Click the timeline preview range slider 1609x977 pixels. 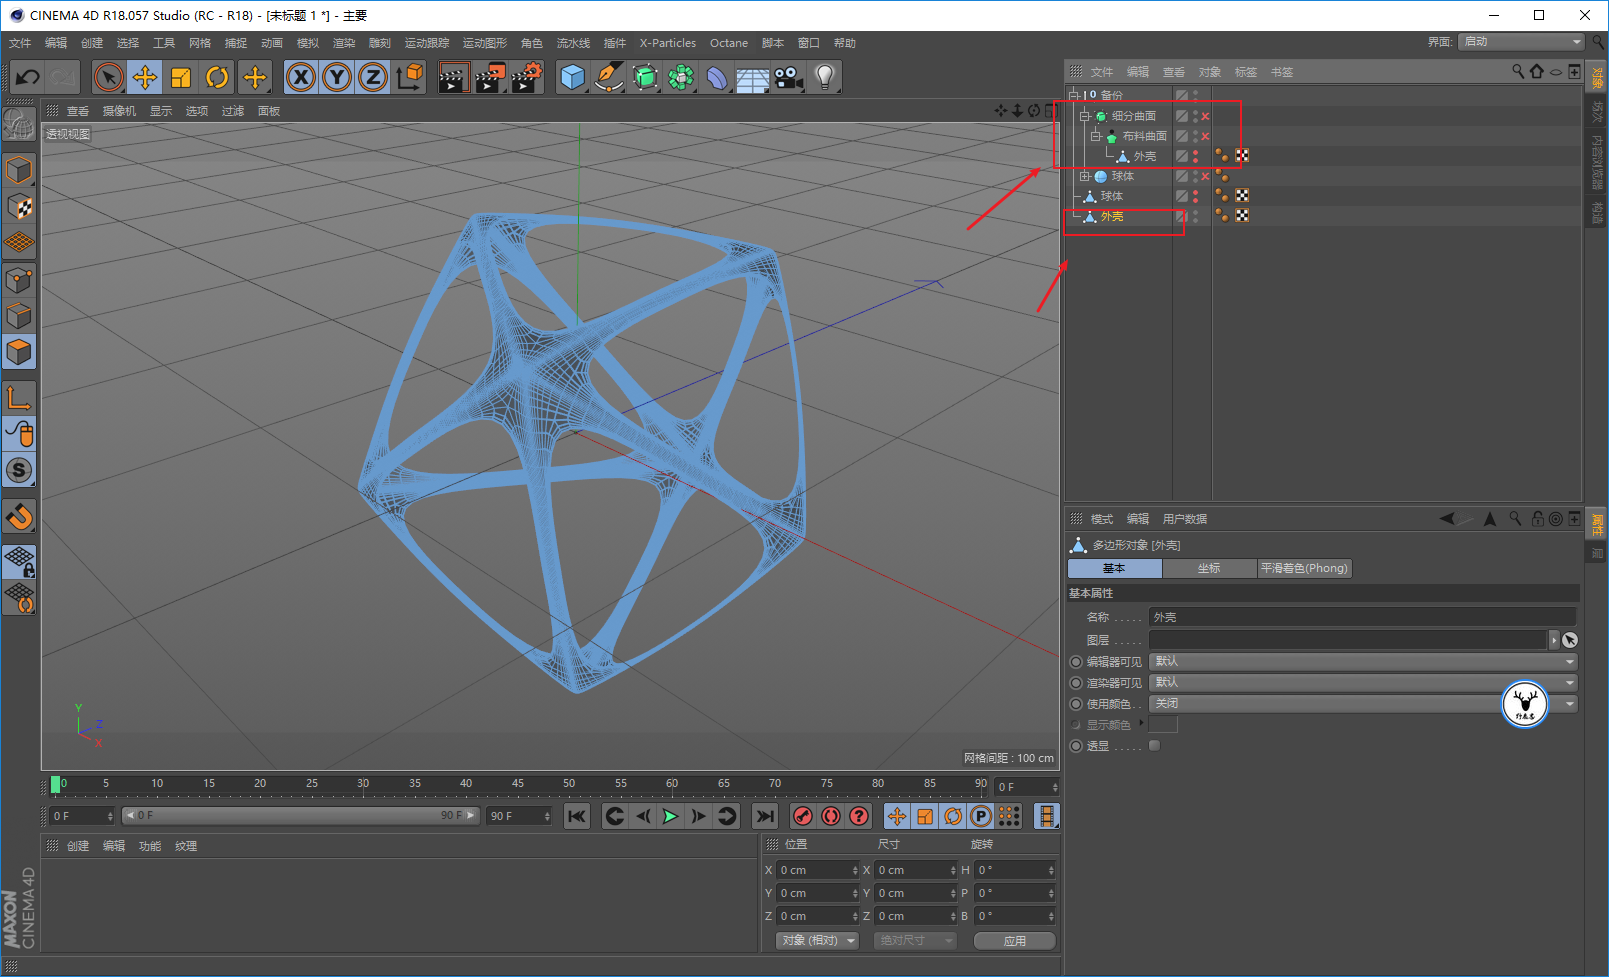click(301, 816)
